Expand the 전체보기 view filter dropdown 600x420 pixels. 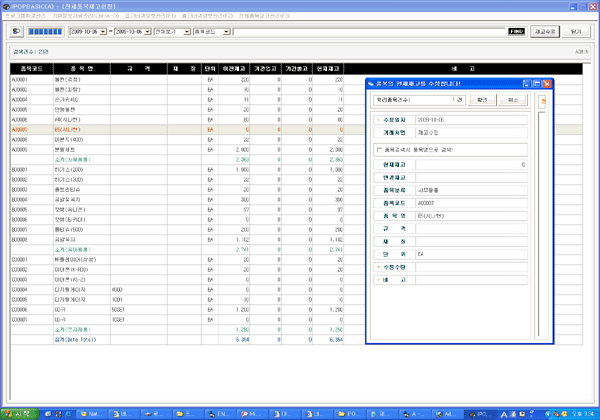(187, 32)
